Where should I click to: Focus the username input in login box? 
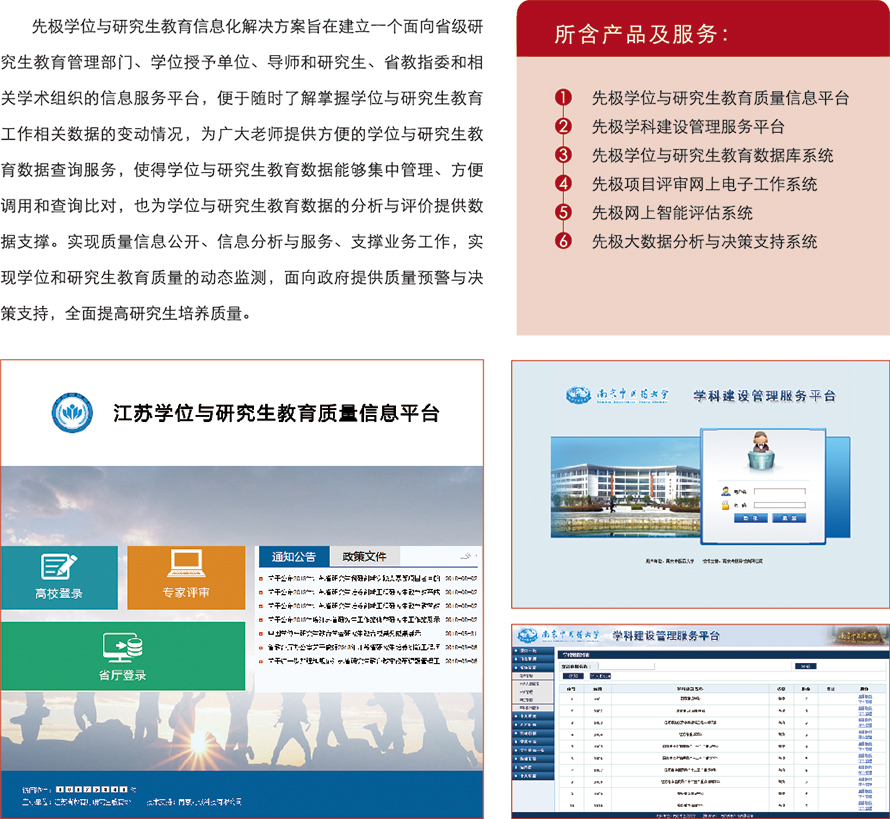pyautogui.click(x=780, y=491)
